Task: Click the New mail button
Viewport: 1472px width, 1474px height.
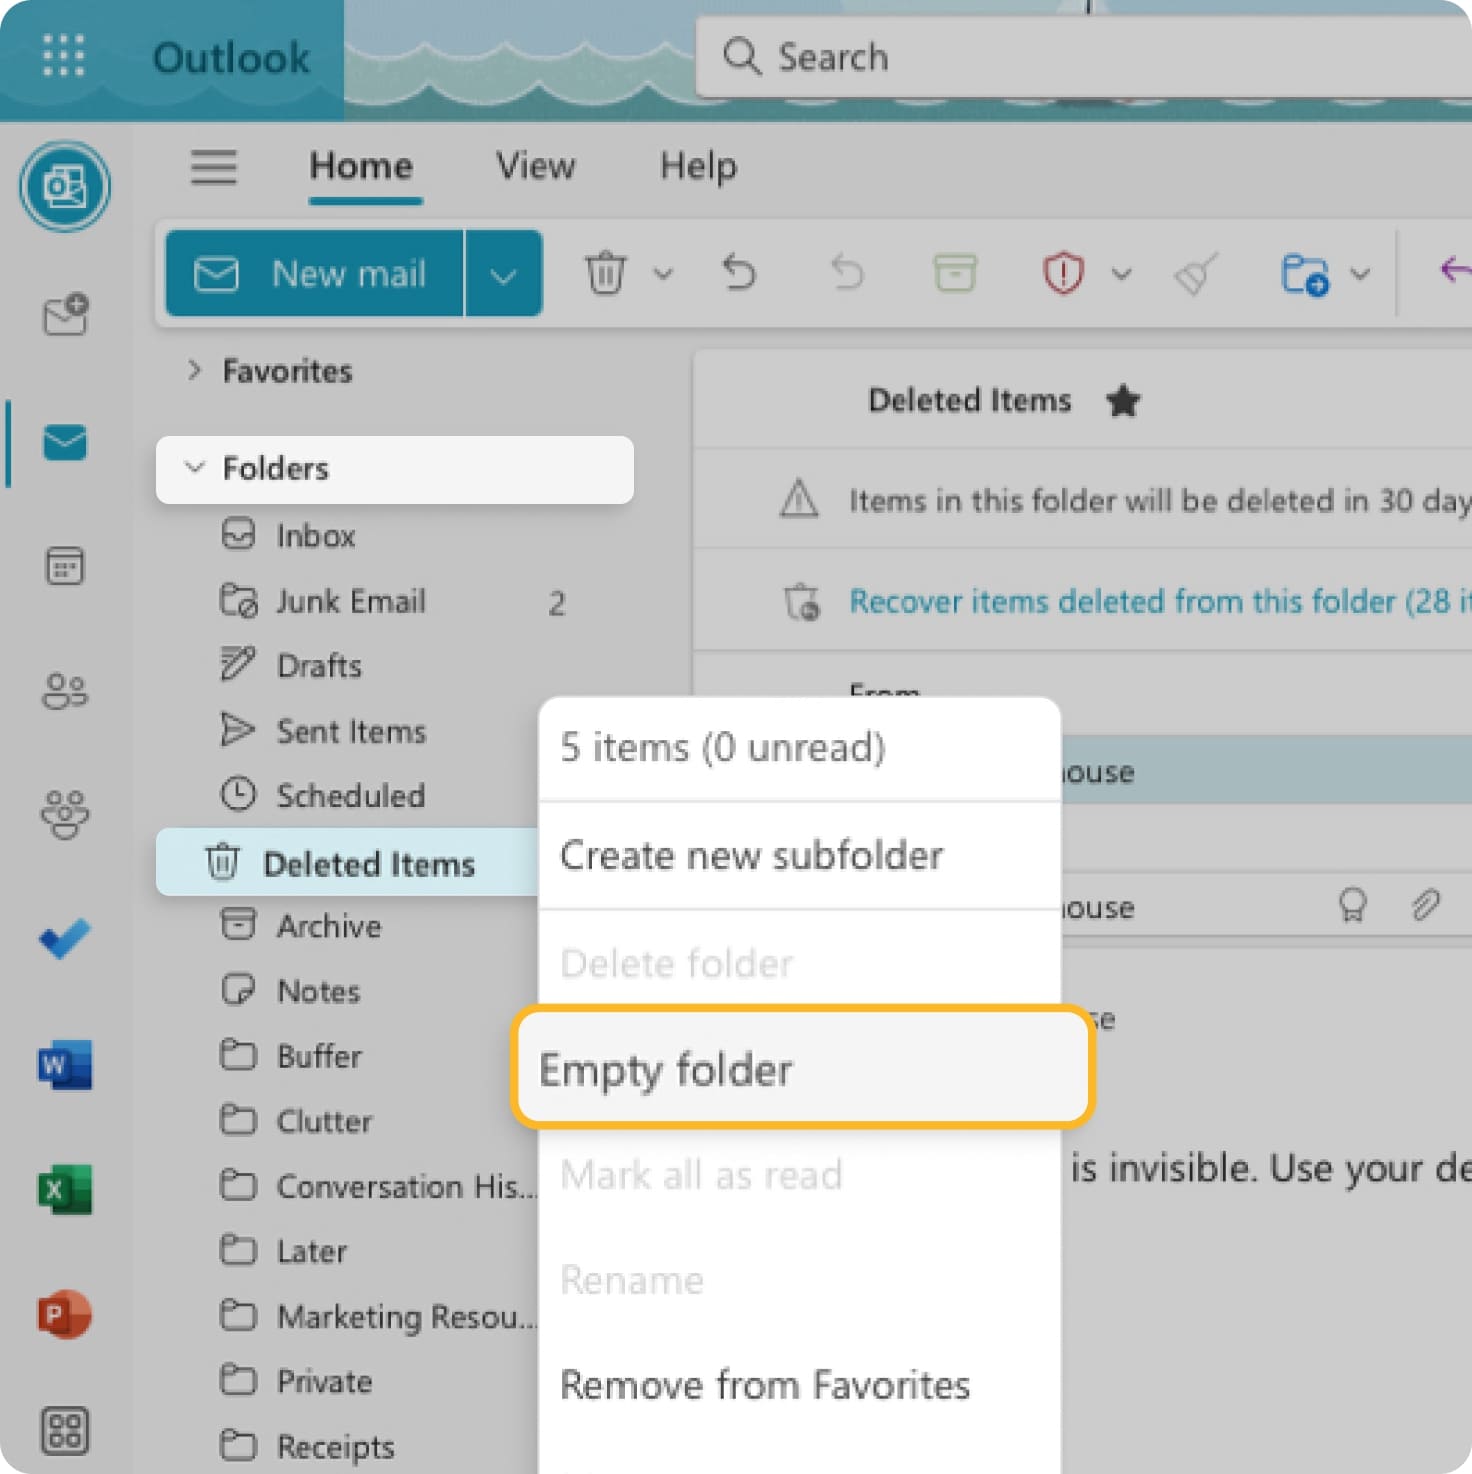Action: tap(314, 274)
